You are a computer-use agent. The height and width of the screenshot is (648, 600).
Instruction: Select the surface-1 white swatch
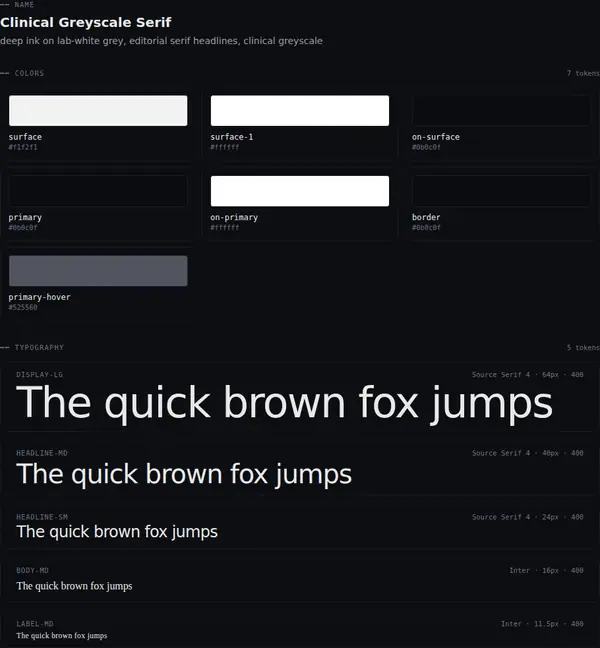point(300,111)
